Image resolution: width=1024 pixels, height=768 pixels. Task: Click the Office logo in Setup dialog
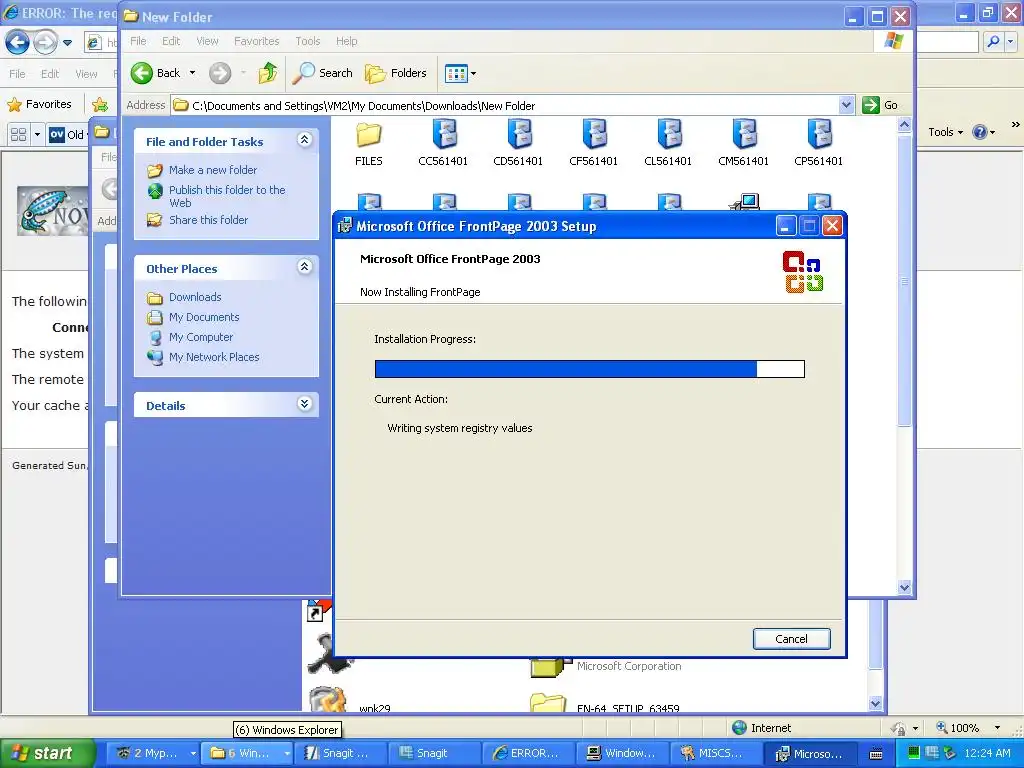803,272
